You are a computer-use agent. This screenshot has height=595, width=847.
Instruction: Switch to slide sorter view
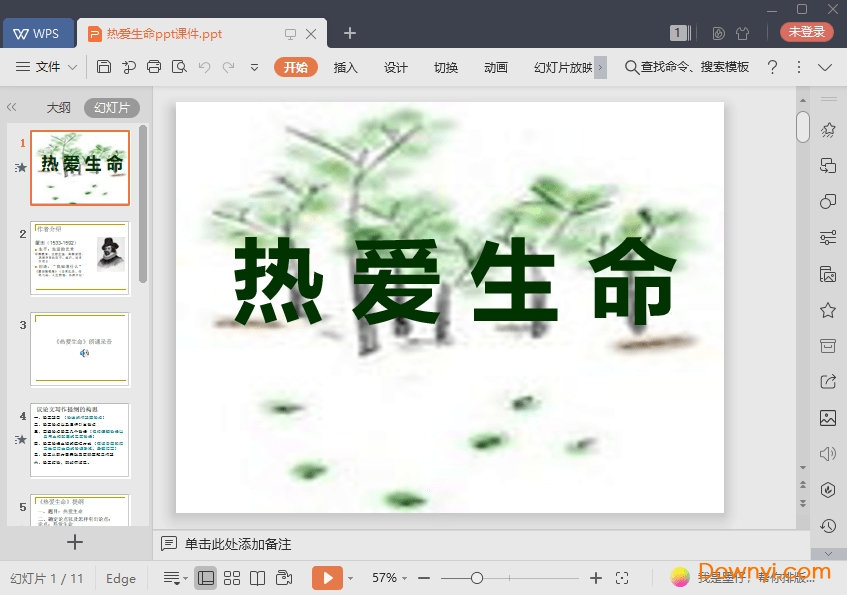click(233, 578)
